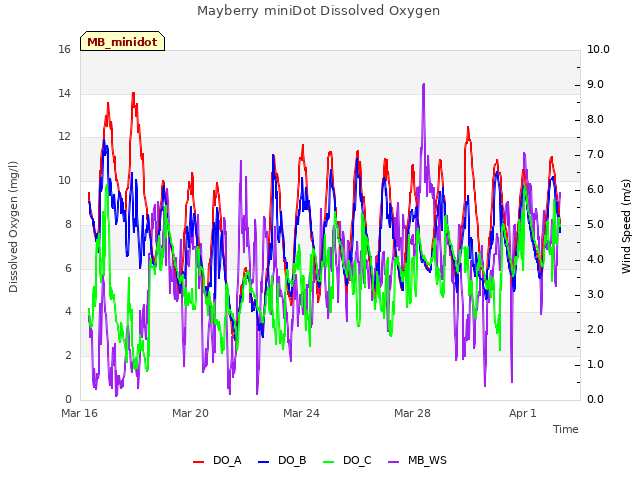Click the Mar 20 x-axis tick label
The width and height of the screenshot is (640, 480).
pos(190,413)
